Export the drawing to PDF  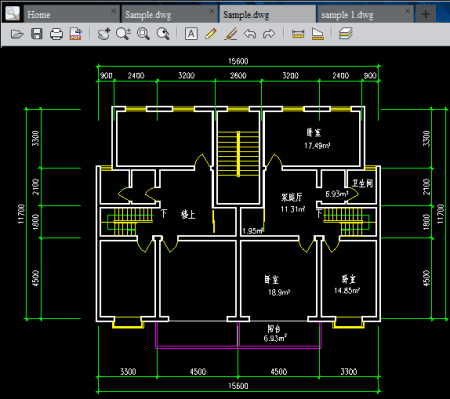[x=76, y=34]
